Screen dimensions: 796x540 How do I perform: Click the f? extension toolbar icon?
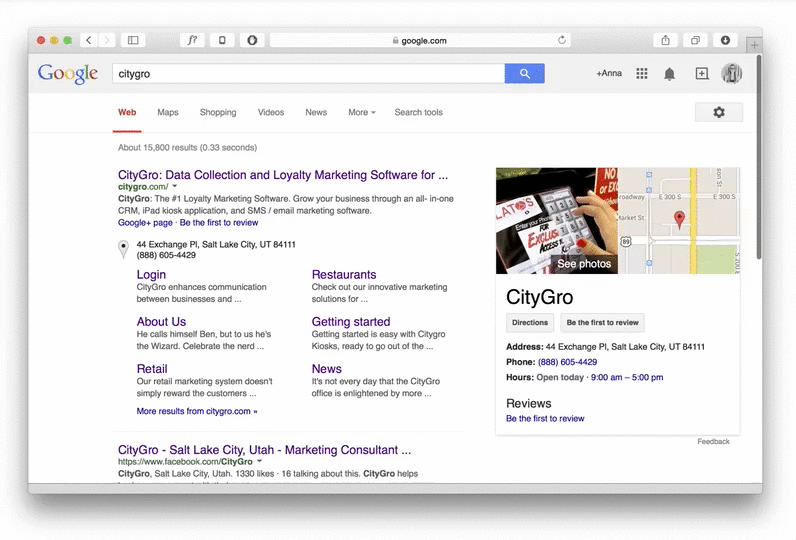[192, 40]
